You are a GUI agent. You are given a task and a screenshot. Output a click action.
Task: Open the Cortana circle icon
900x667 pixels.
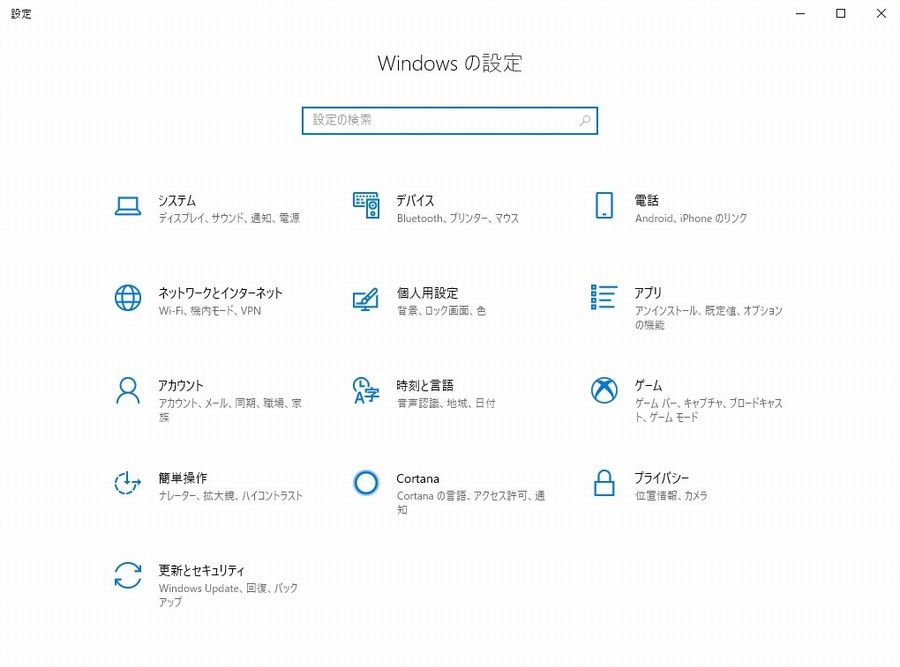coord(366,483)
